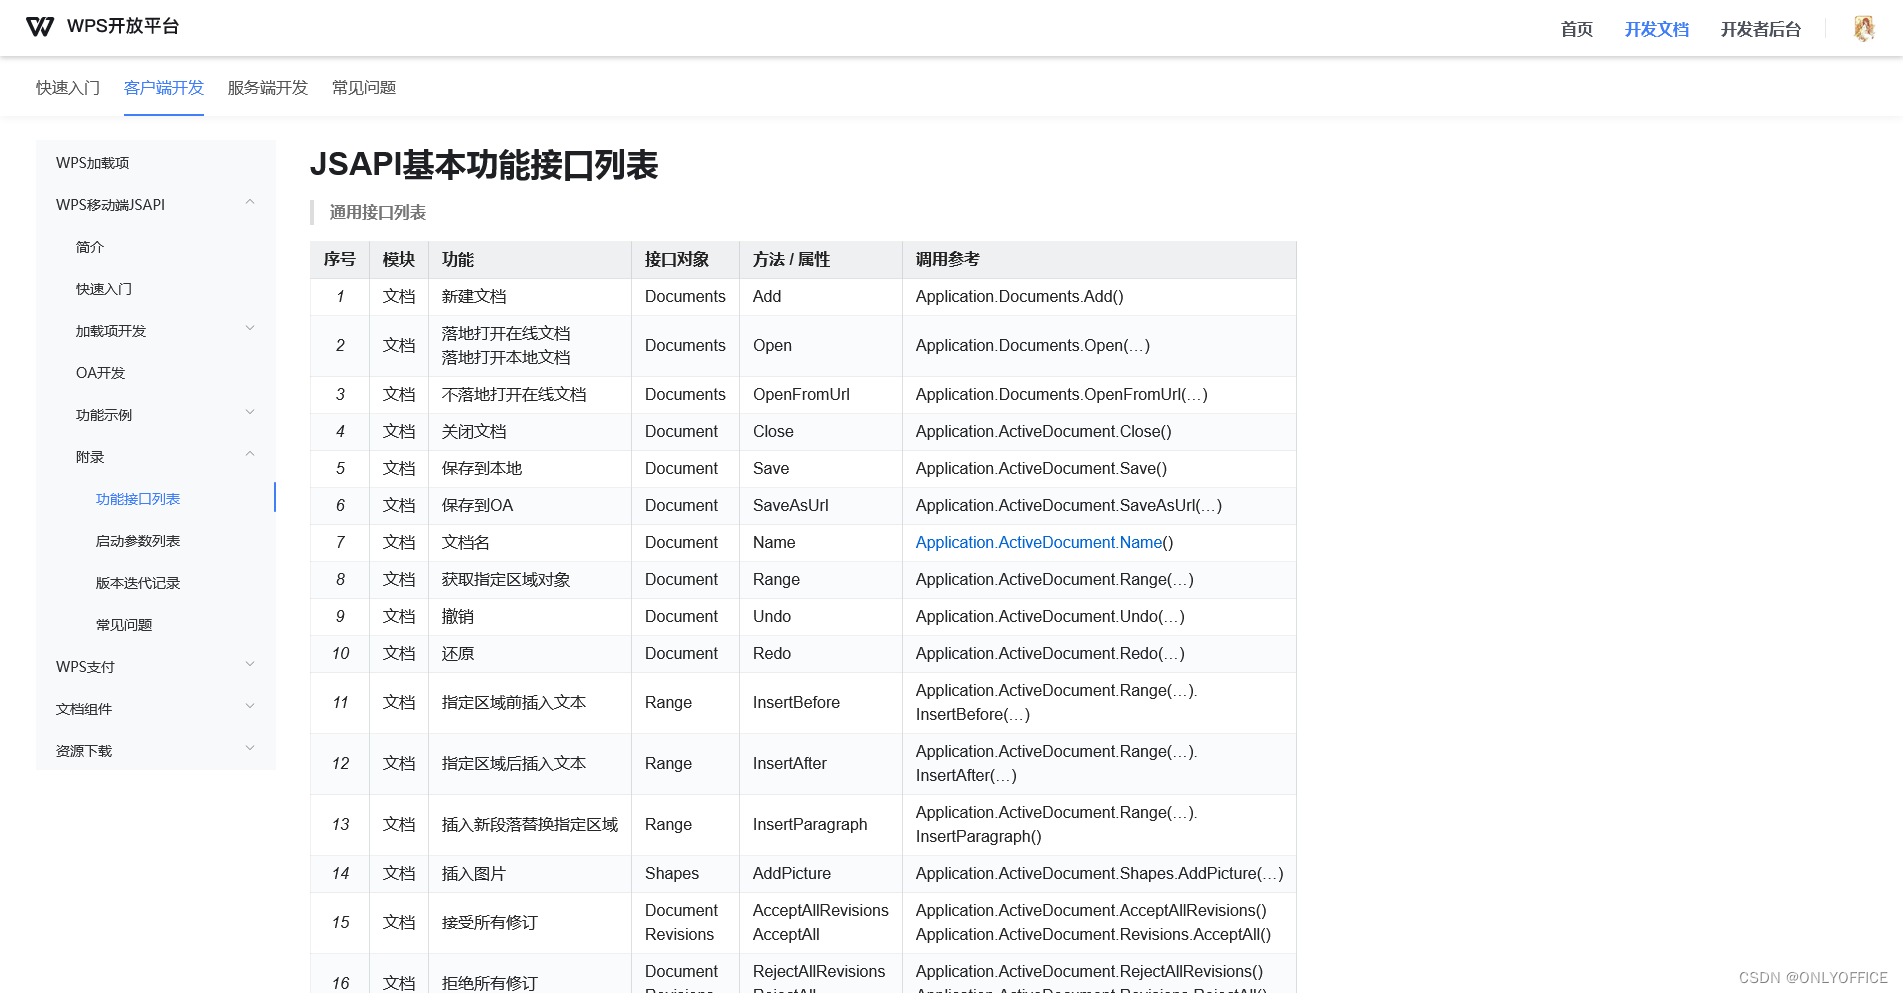The height and width of the screenshot is (993, 1903).
Task: Switch to the 服务端开发 tab
Action: pyautogui.click(x=268, y=88)
